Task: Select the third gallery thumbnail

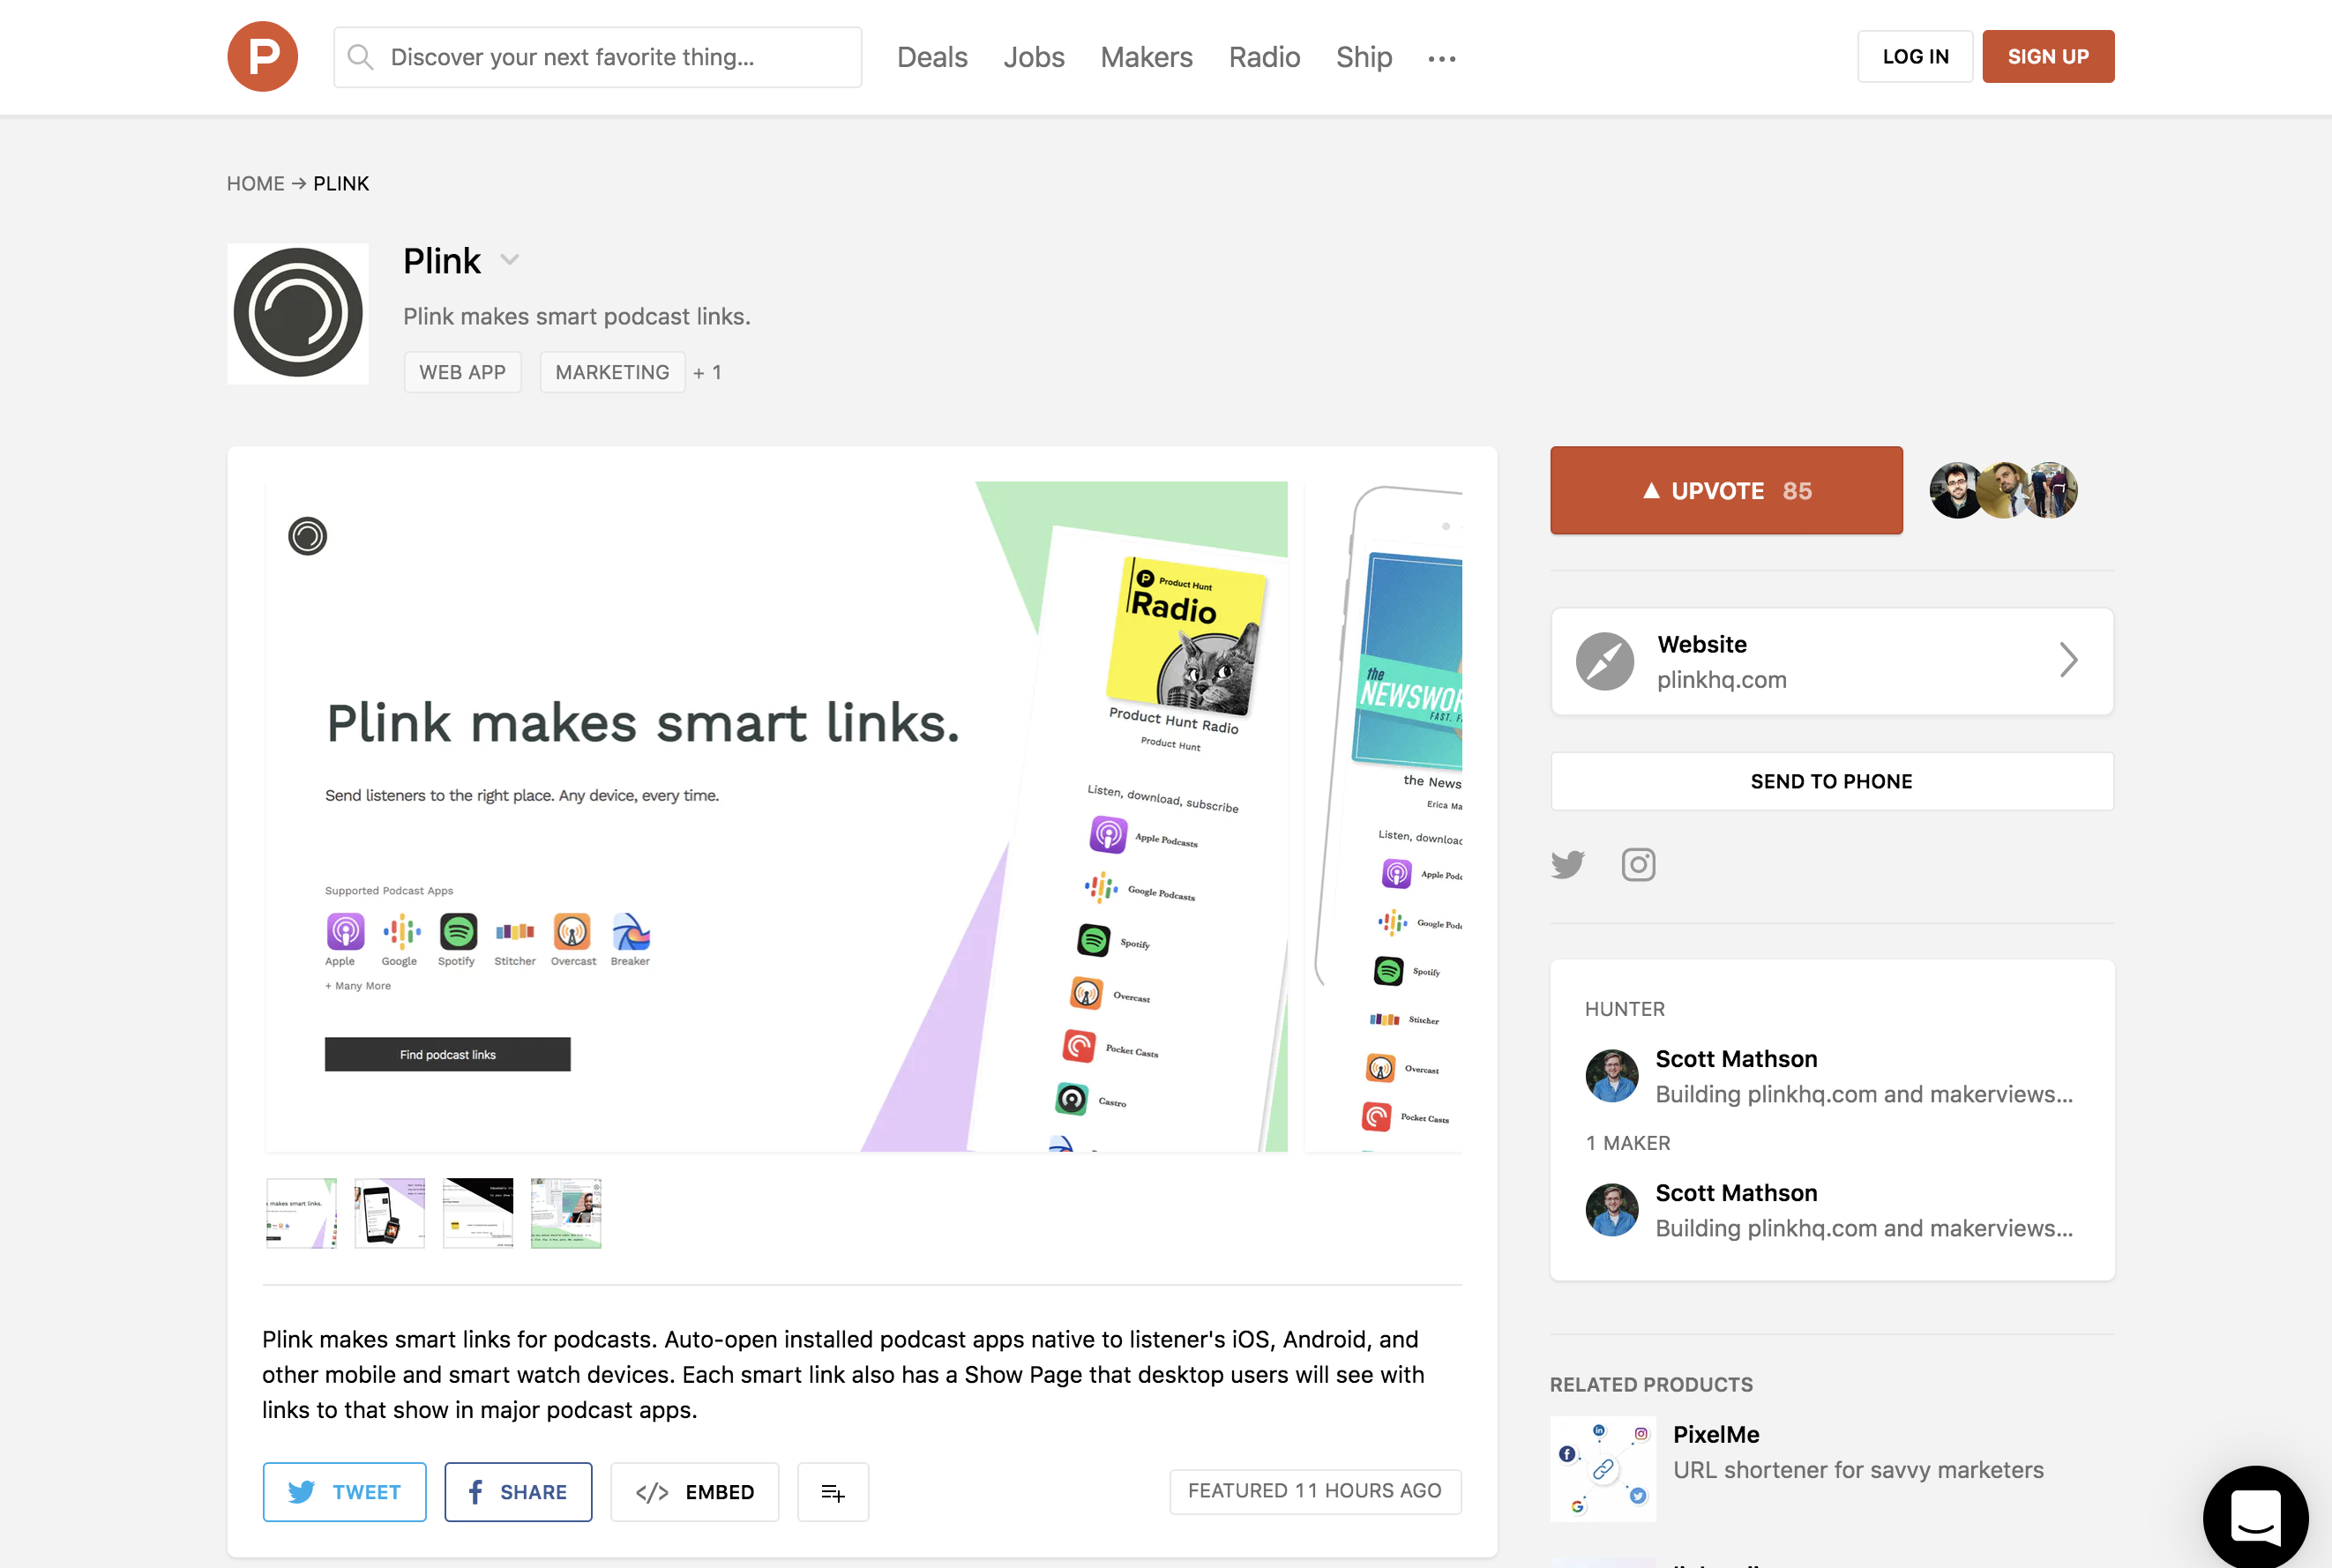Action: tap(478, 1213)
